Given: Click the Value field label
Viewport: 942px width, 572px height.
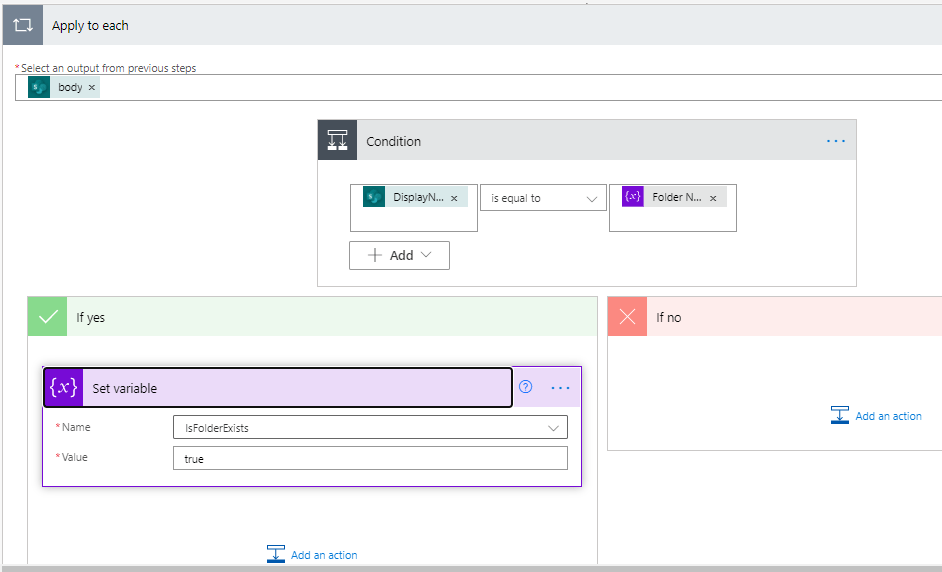Looking at the screenshot, I should point(74,457).
